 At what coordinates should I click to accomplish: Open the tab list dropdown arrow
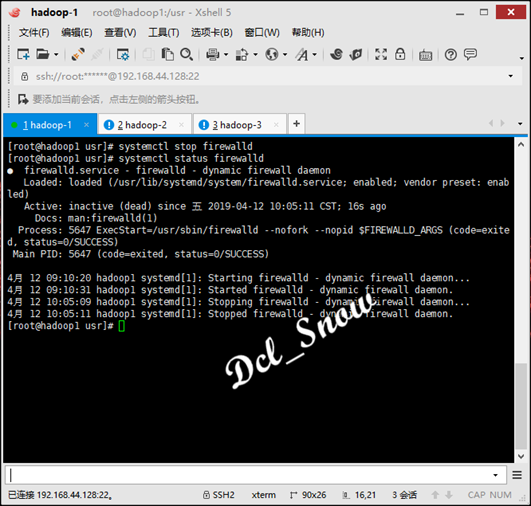coord(520,124)
